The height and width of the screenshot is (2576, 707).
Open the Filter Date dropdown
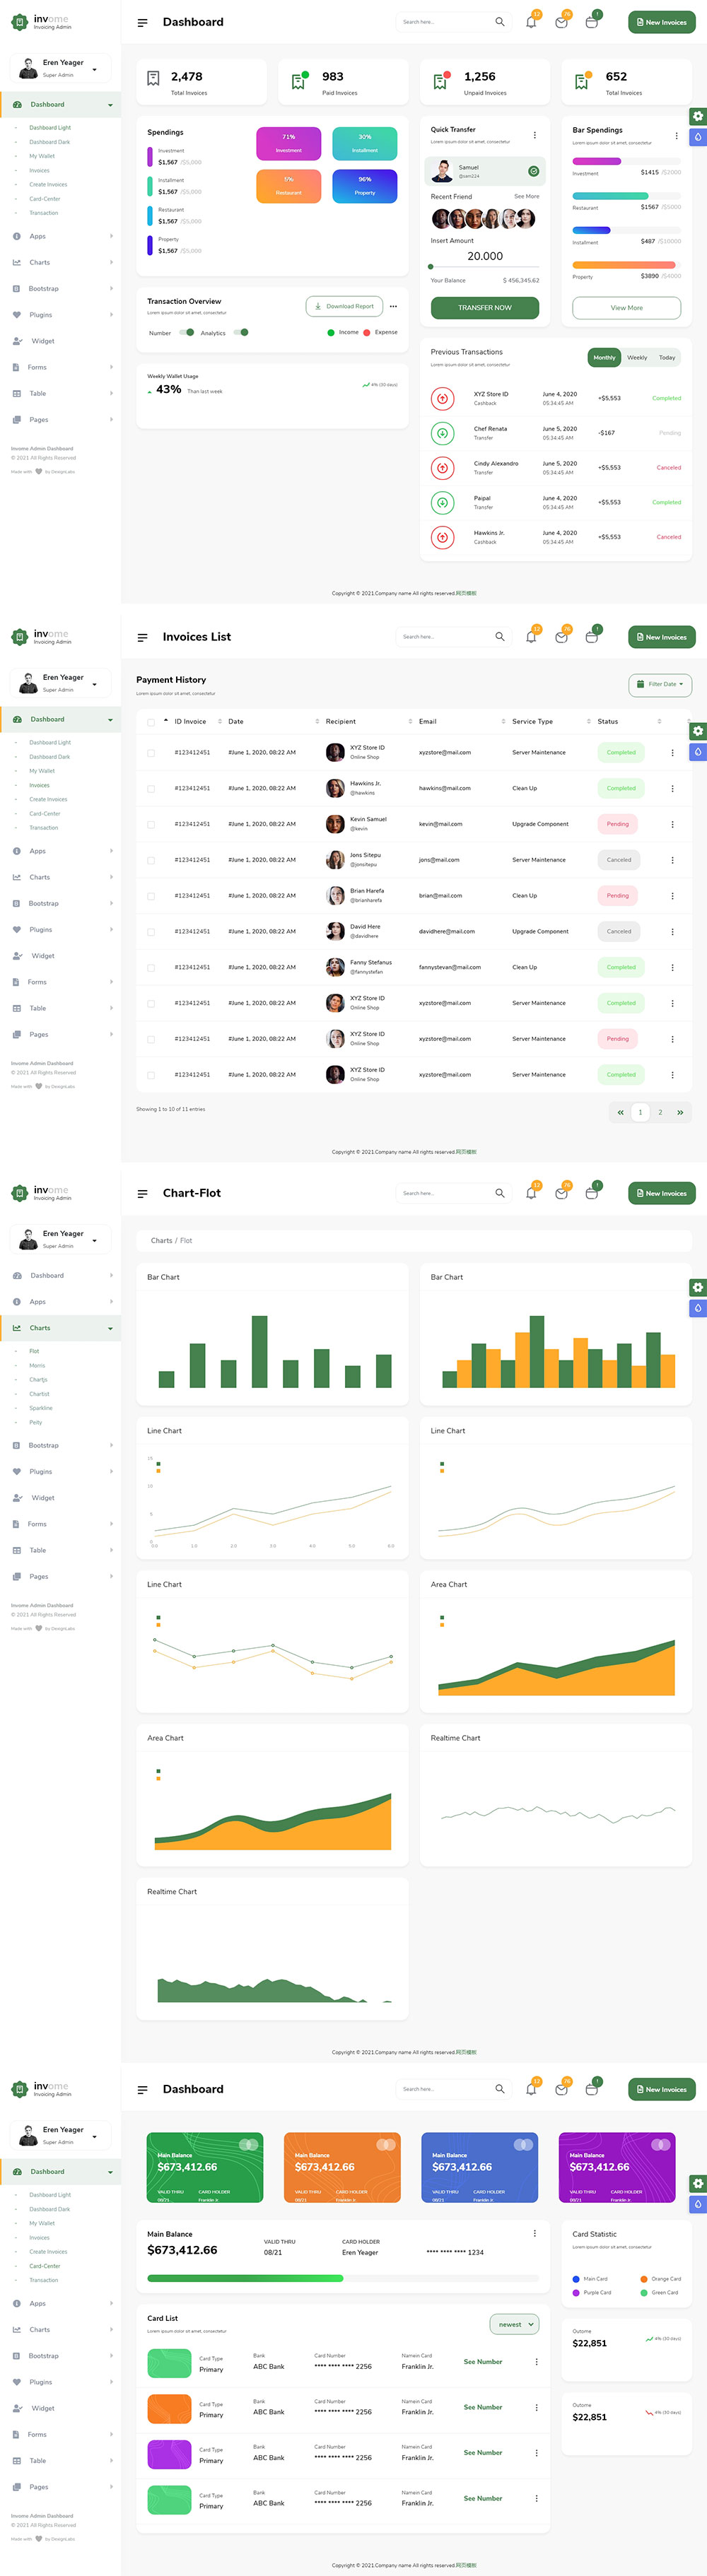point(660,684)
